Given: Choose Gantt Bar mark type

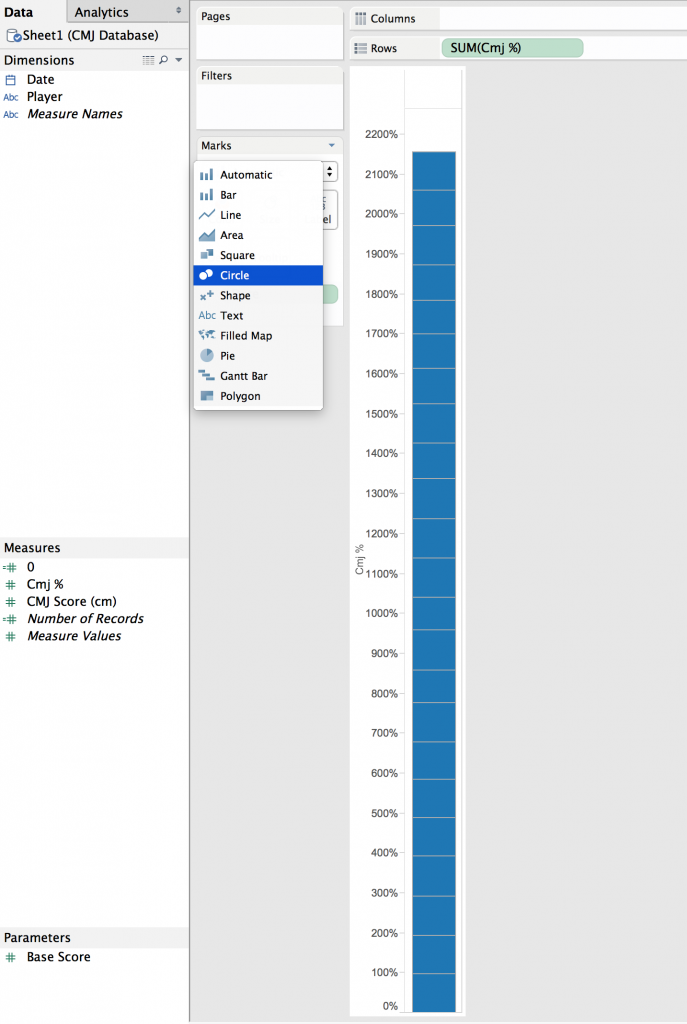Looking at the screenshot, I should (x=258, y=376).
